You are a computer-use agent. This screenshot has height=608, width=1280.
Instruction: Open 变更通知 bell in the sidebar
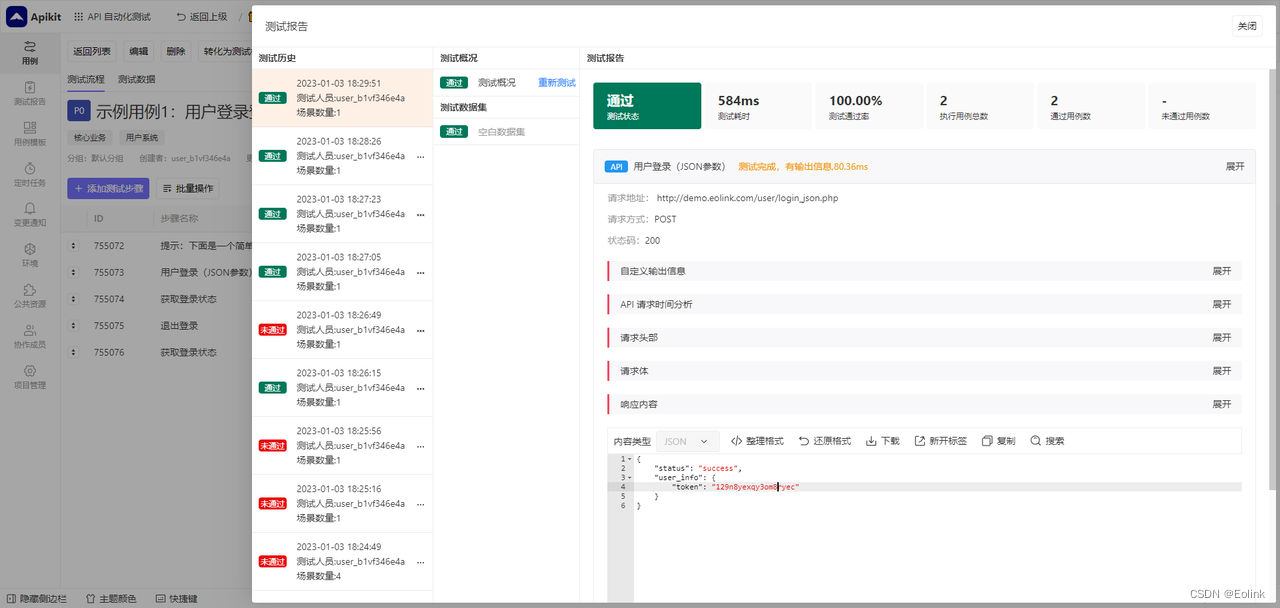30,215
